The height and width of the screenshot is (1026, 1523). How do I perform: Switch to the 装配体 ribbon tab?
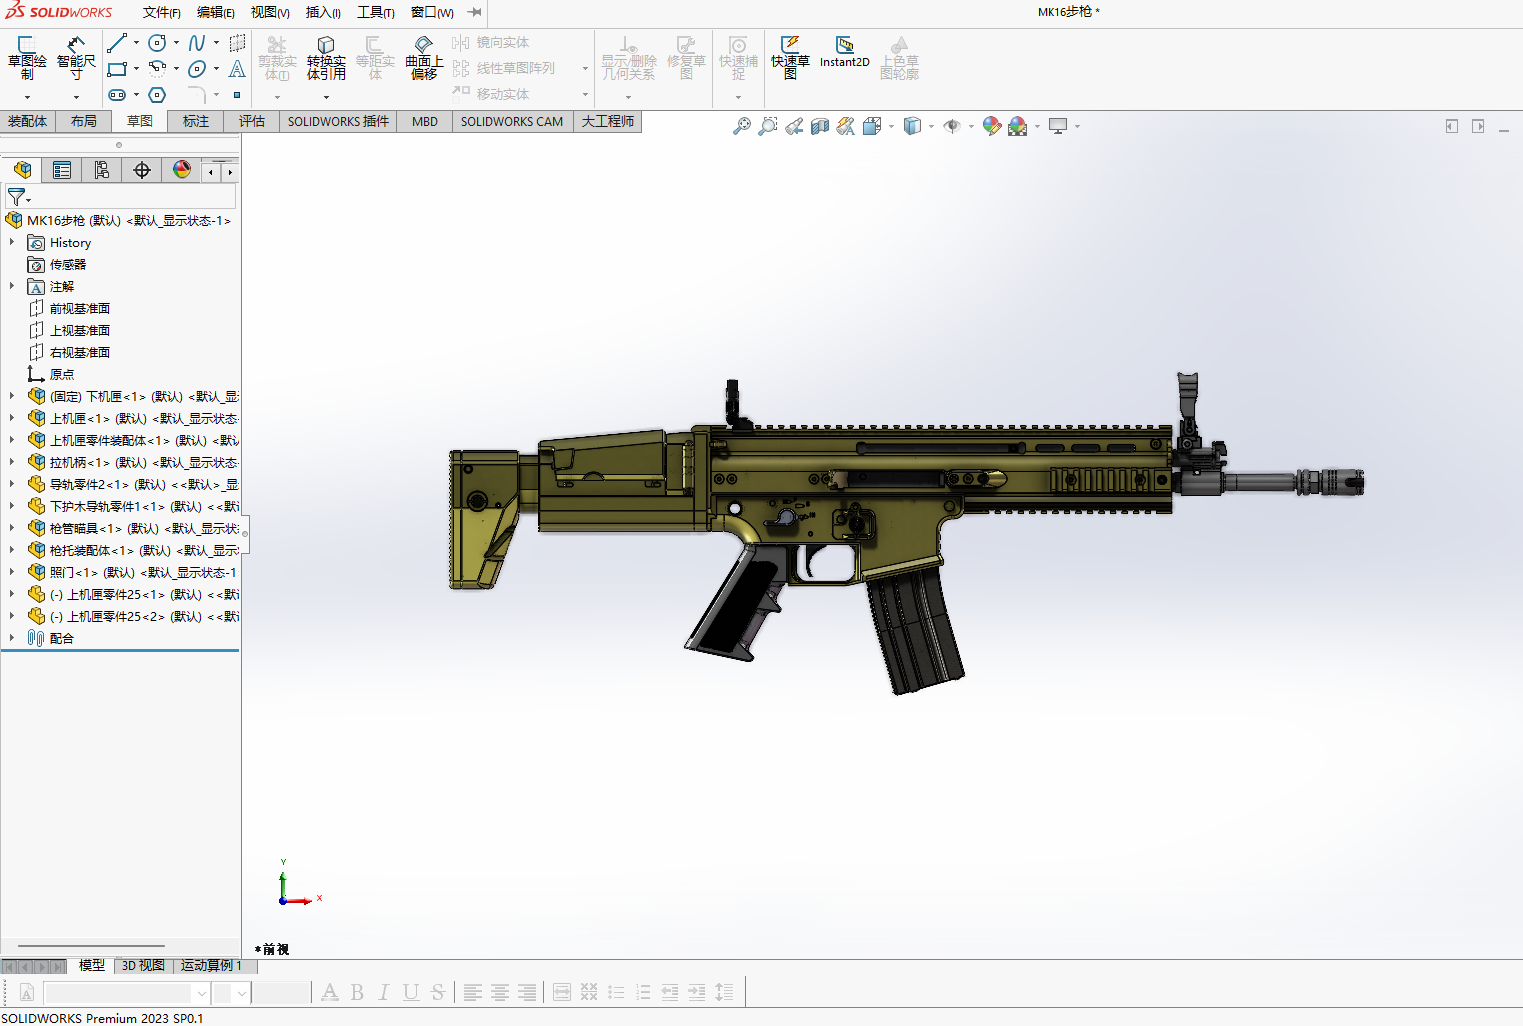[27, 121]
